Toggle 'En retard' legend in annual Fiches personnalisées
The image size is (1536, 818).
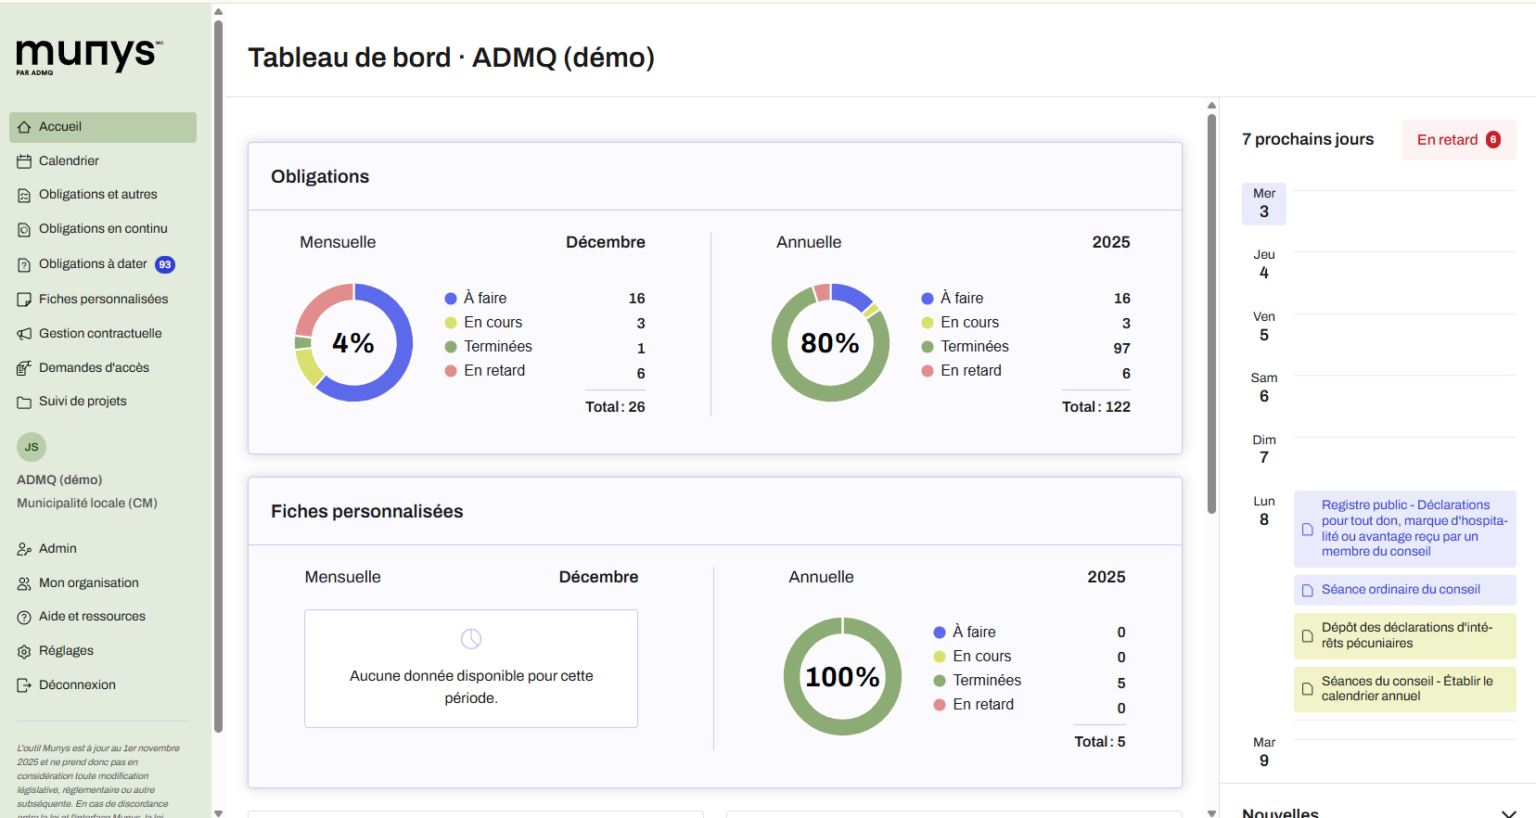tap(982, 704)
